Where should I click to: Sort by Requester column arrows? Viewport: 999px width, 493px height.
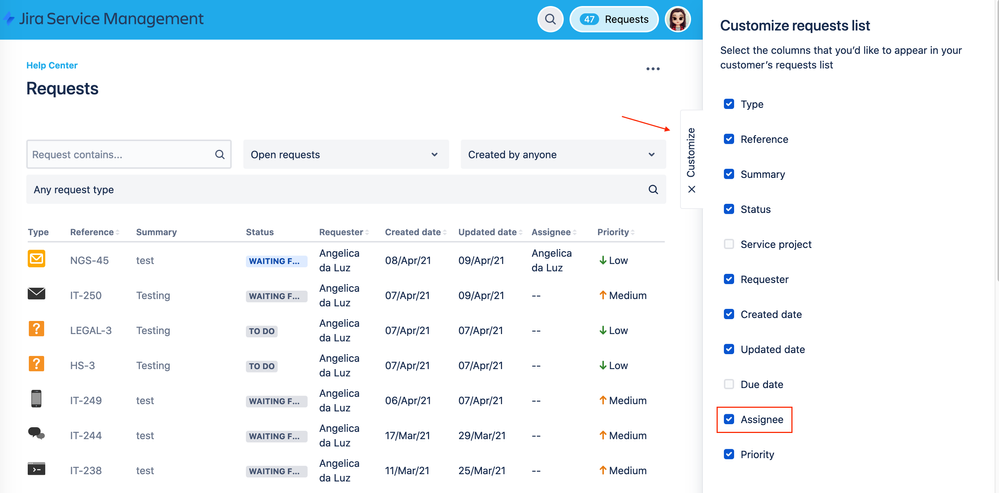[x=367, y=232]
